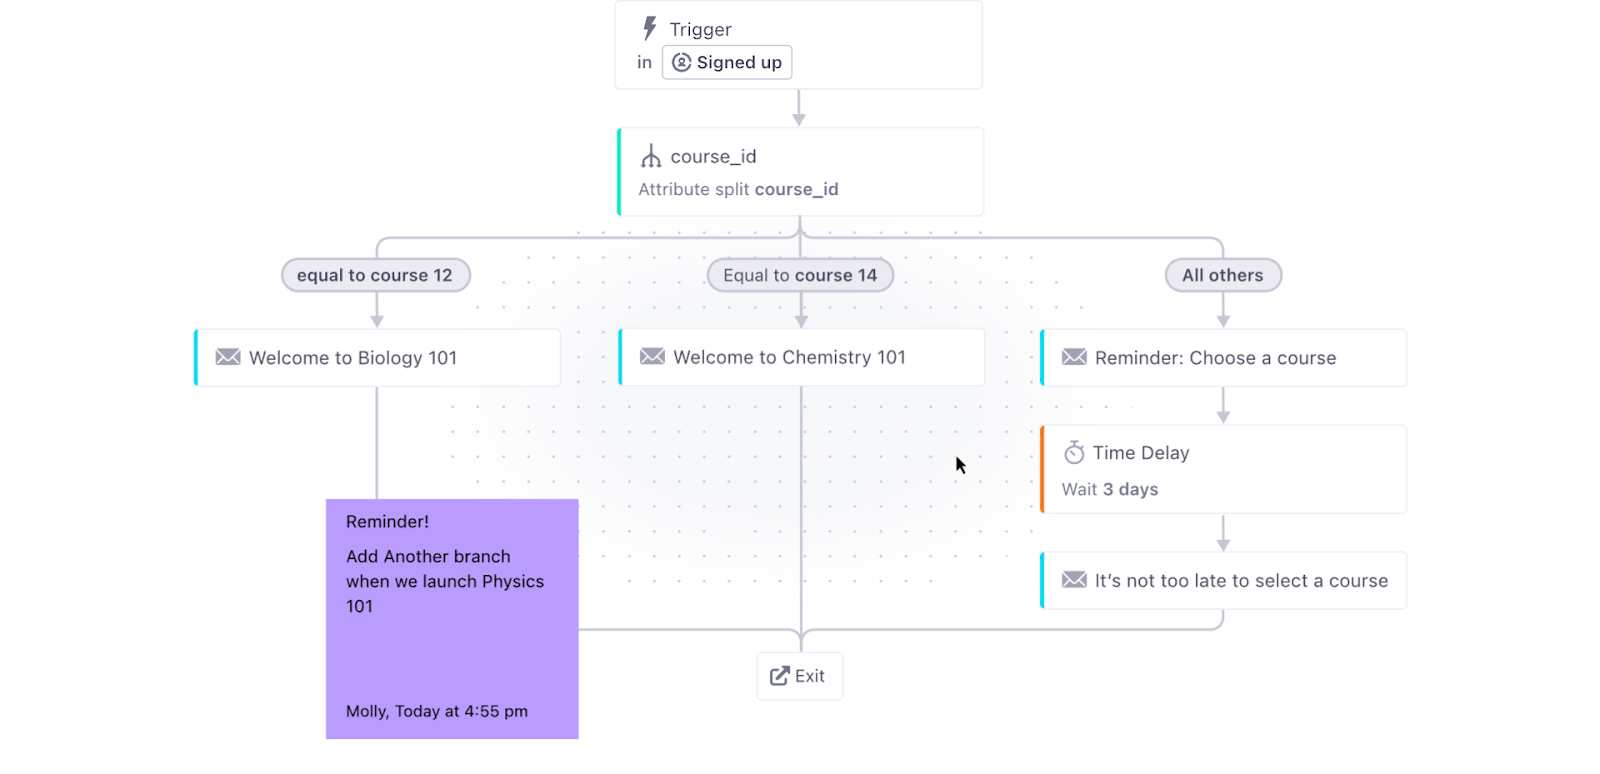Click the Exit node label
This screenshot has height=774, width=1600.
(x=810, y=676)
